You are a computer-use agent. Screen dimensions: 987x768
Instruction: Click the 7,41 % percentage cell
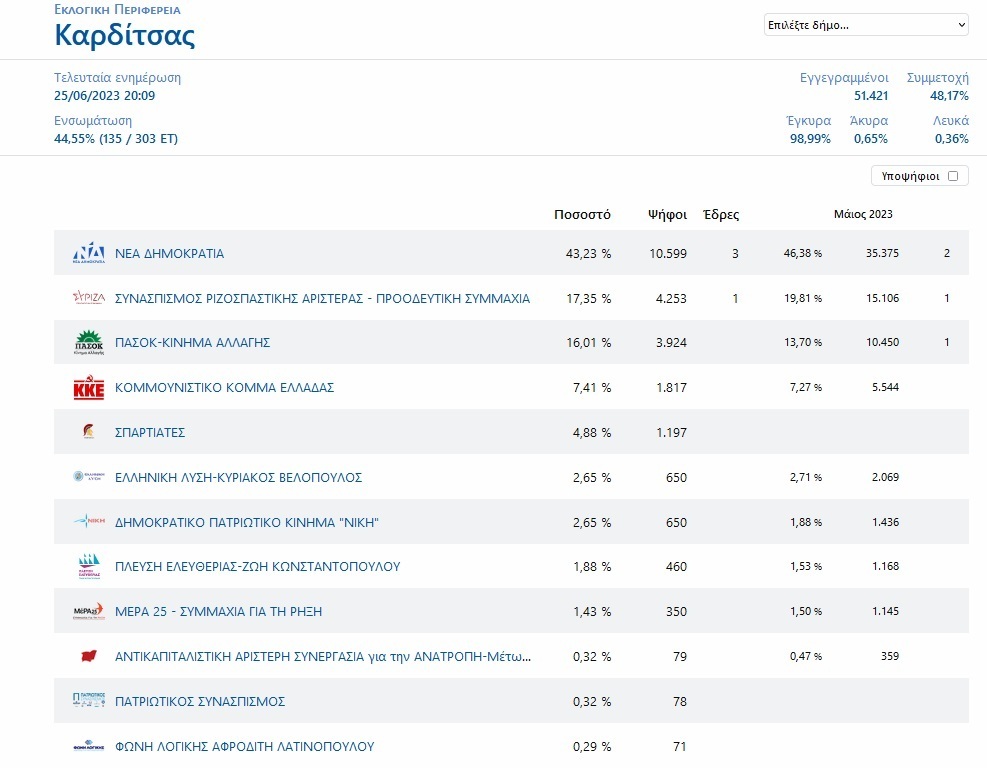(x=592, y=387)
